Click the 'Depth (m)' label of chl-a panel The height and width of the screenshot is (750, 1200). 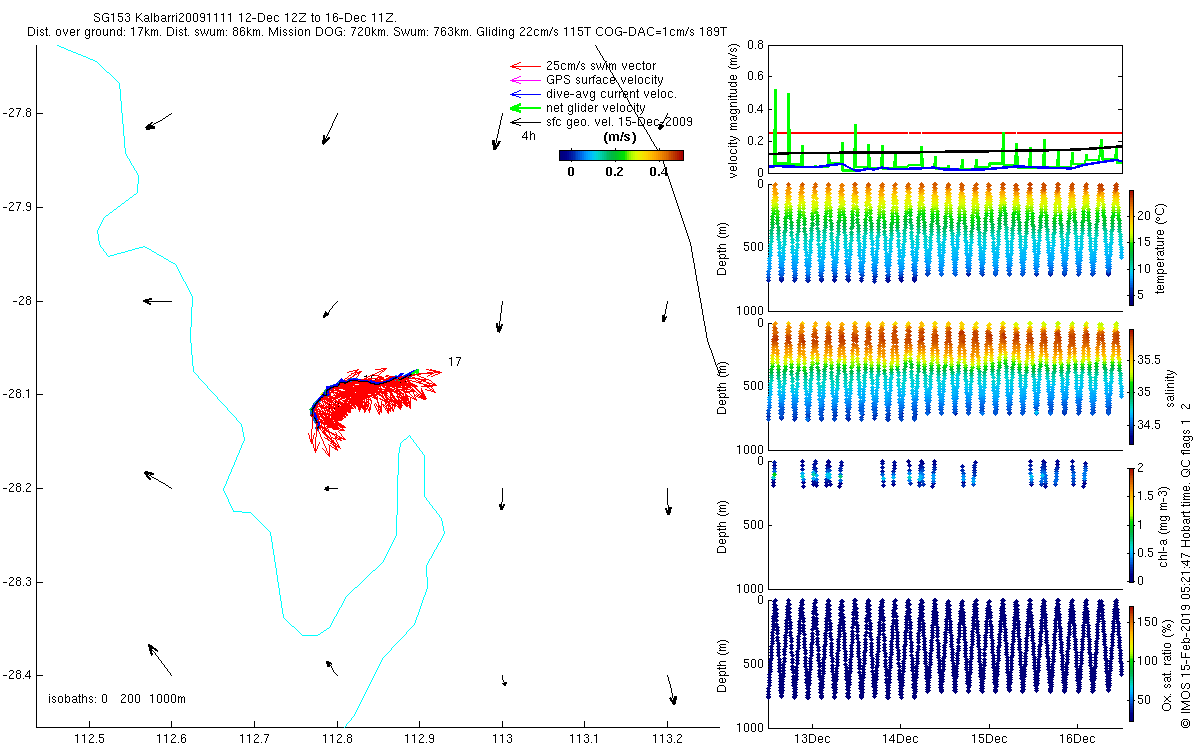click(x=724, y=525)
